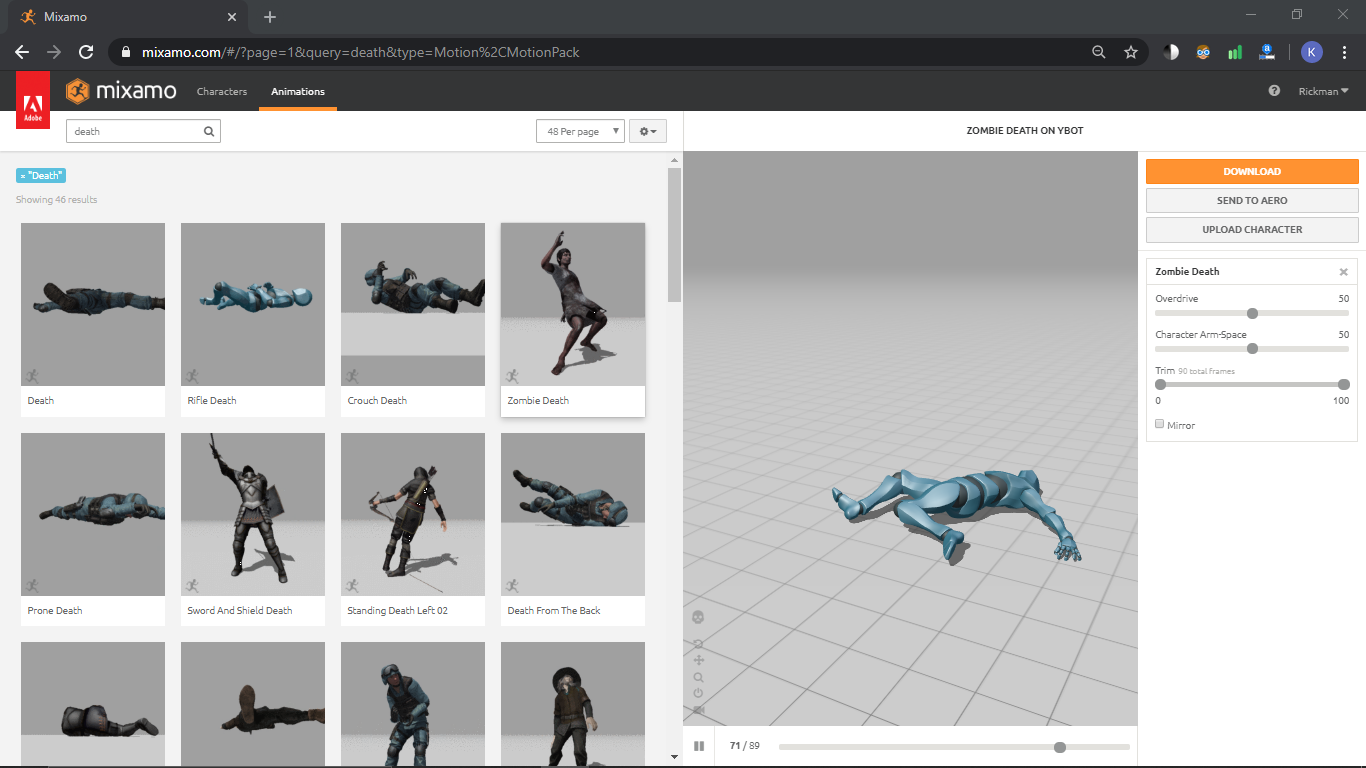
Task: Click the scrollbar down arrow in the results list
Action: (675, 758)
